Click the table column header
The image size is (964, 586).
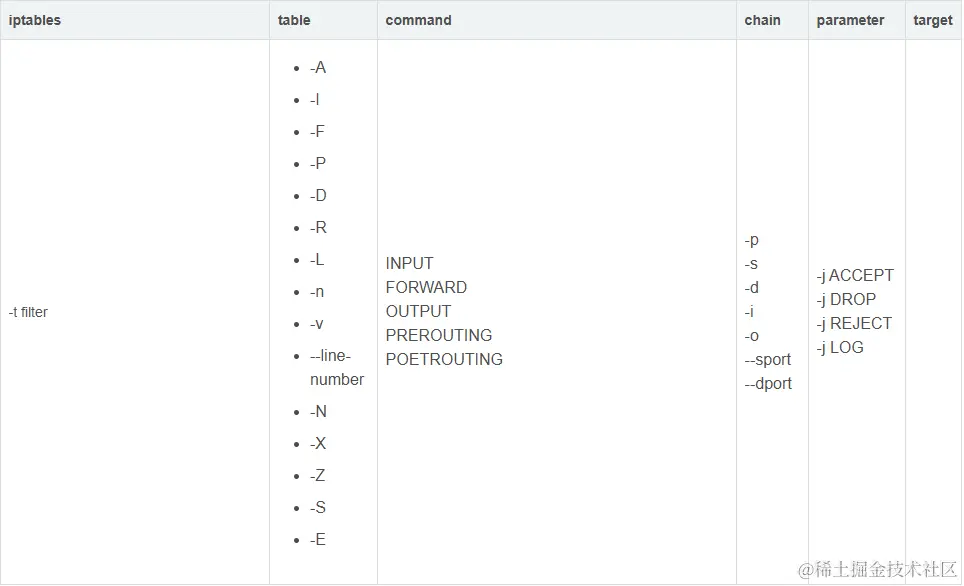pyautogui.click(x=294, y=20)
